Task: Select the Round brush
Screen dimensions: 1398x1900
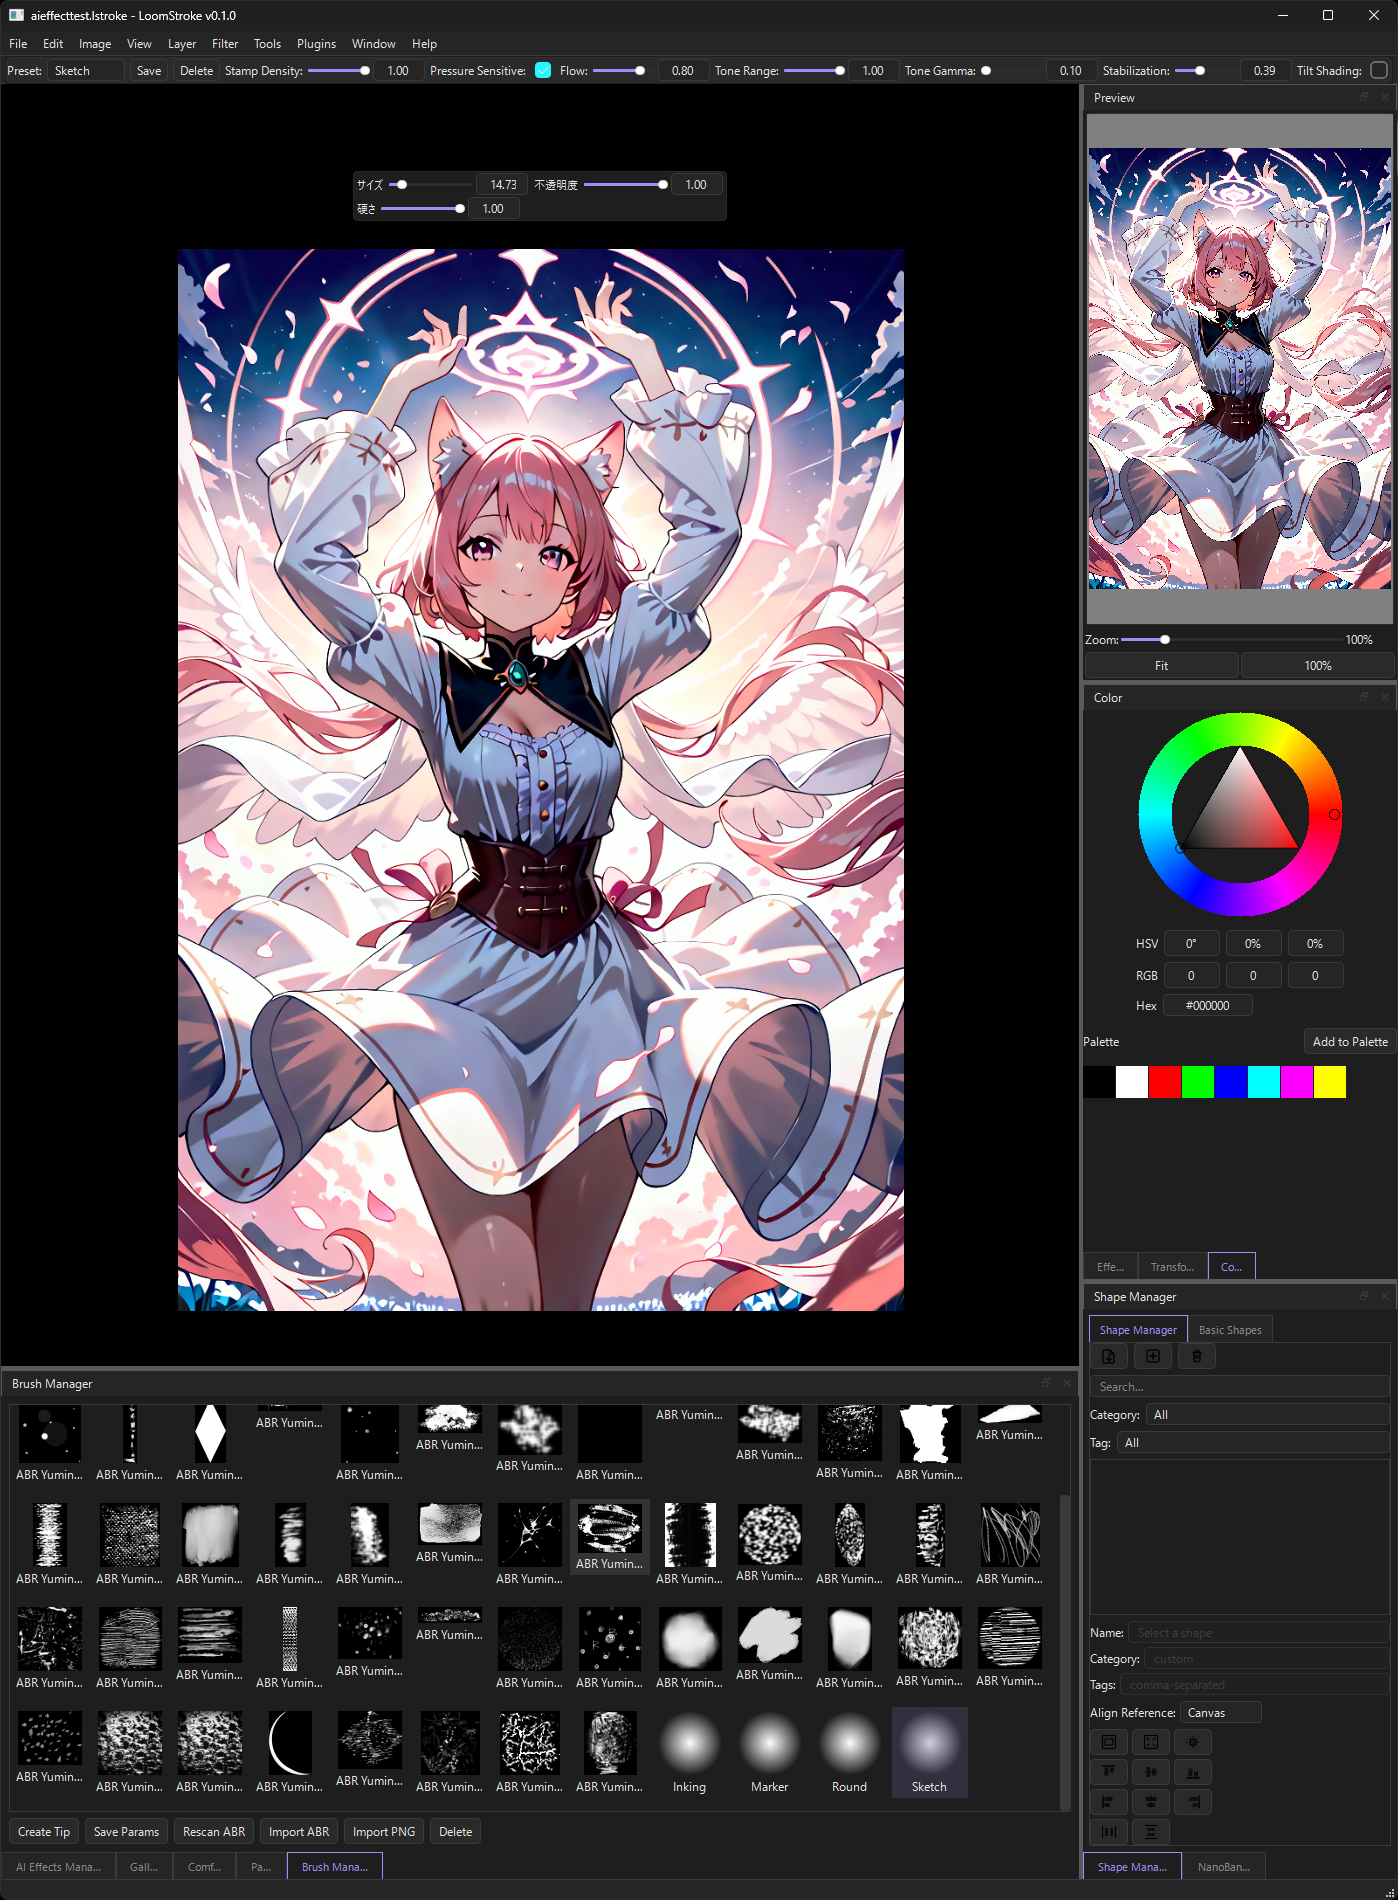Action: pos(850,1752)
